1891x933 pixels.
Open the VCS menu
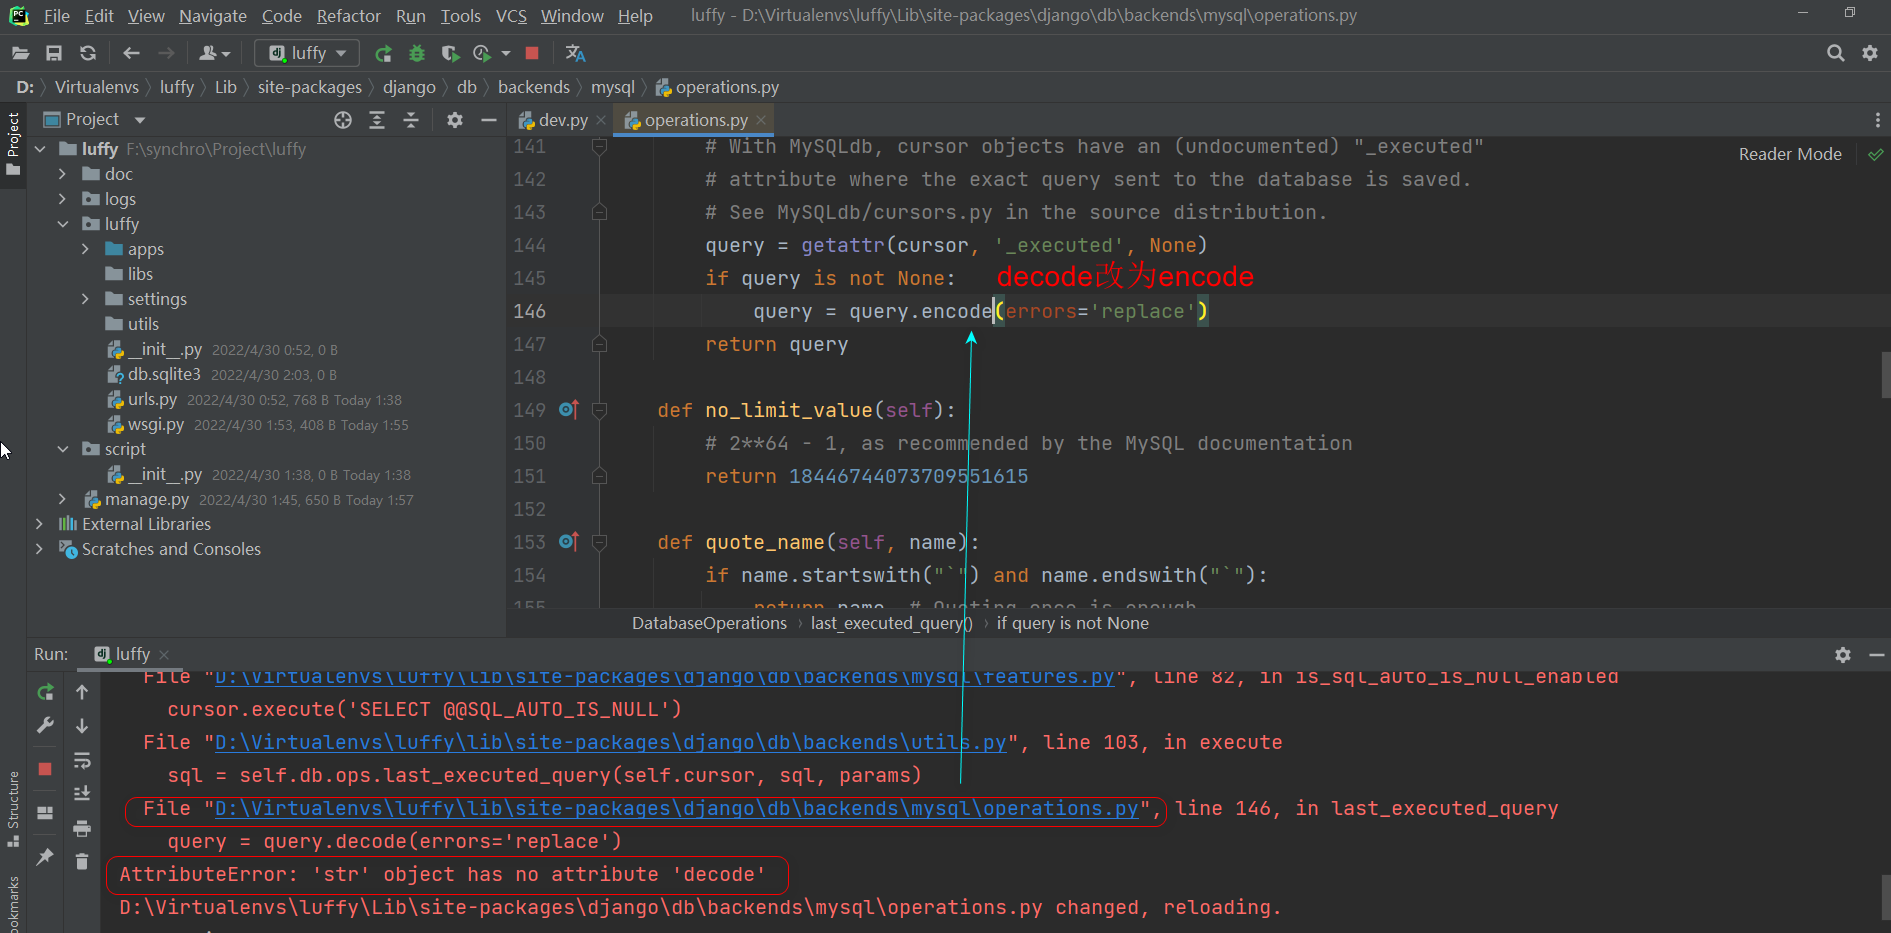(511, 16)
